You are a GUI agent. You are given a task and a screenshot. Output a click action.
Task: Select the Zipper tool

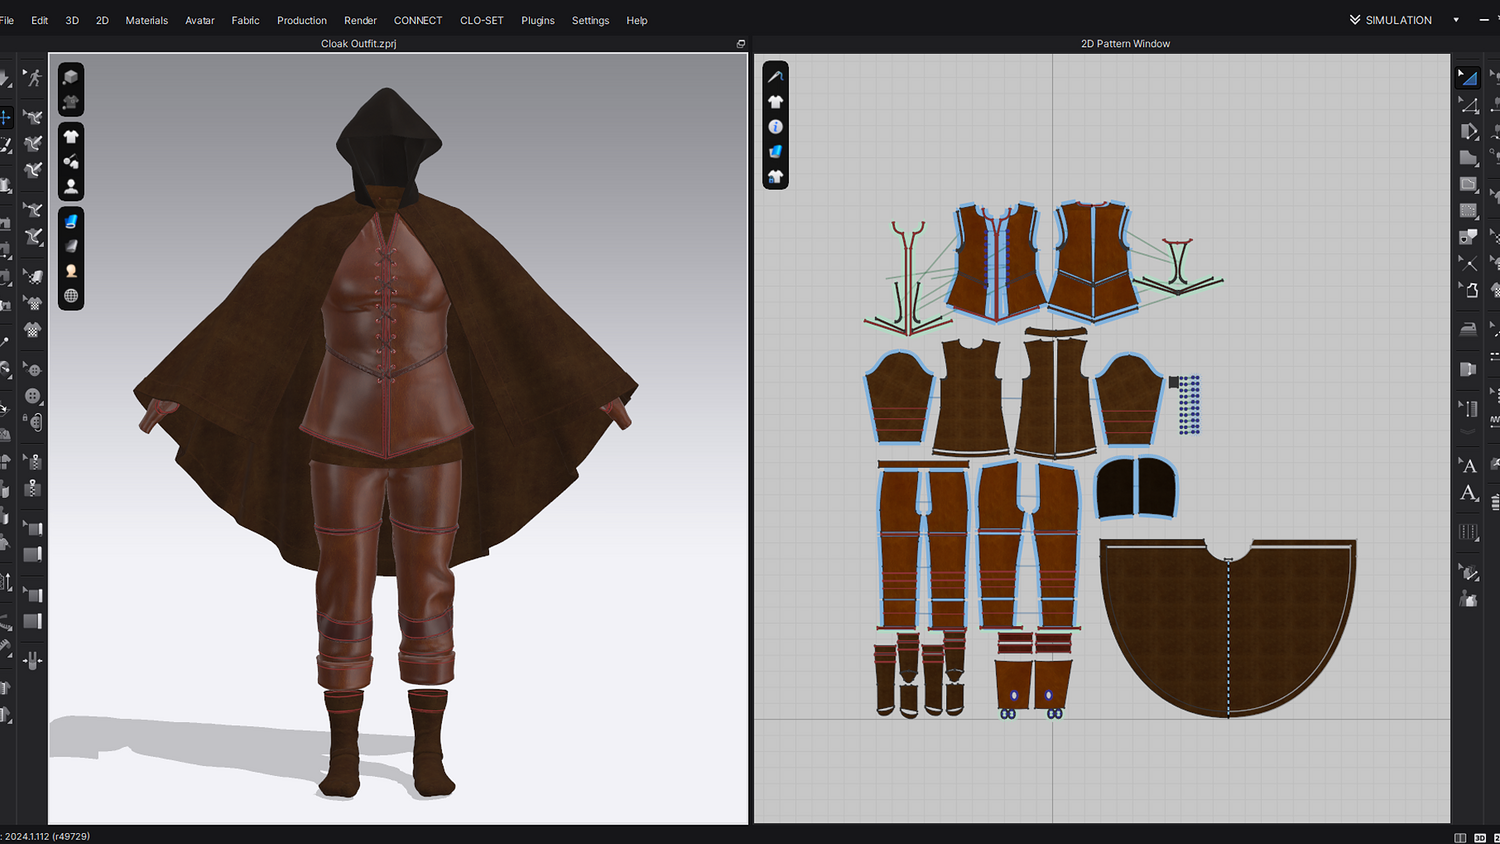(33, 488)
